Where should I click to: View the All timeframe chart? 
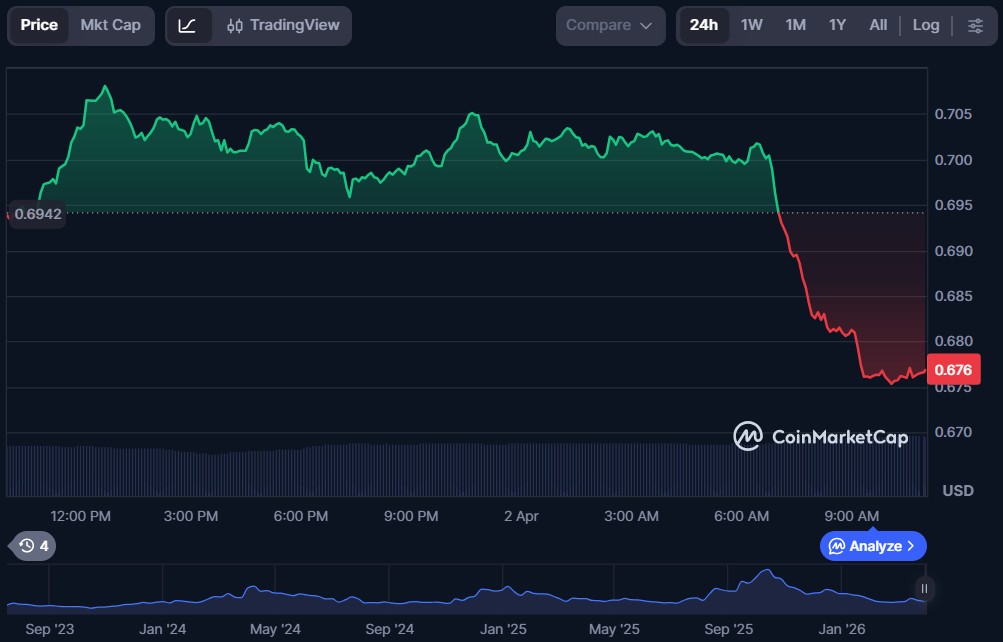point(877,25)
